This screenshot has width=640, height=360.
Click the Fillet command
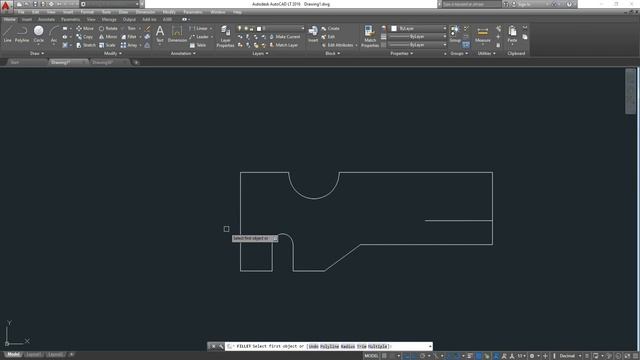pos(129,37)
